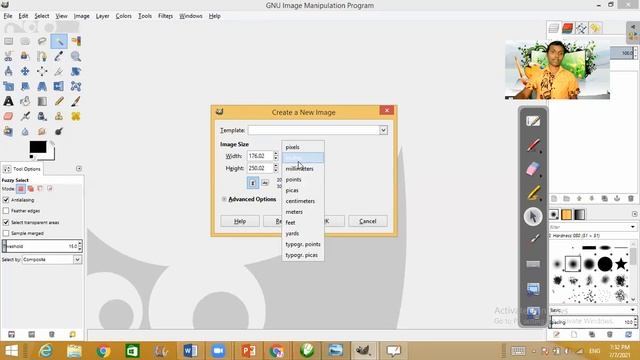Enable the Feather edges checkbox

(x=6, y=211)
